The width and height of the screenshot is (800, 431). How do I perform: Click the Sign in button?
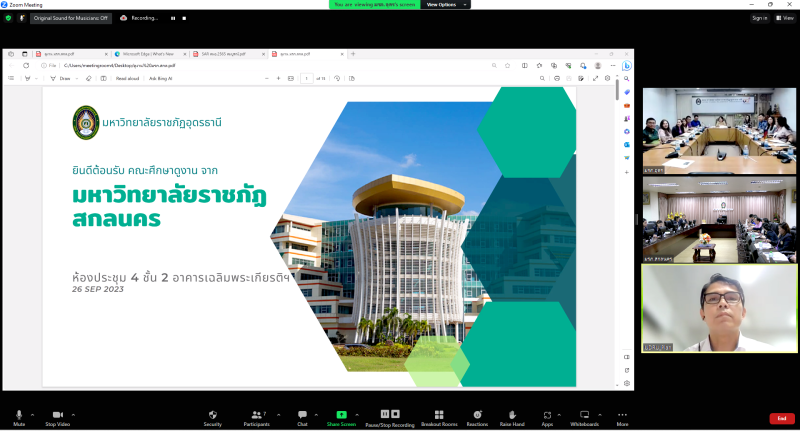tap(760, 18)
